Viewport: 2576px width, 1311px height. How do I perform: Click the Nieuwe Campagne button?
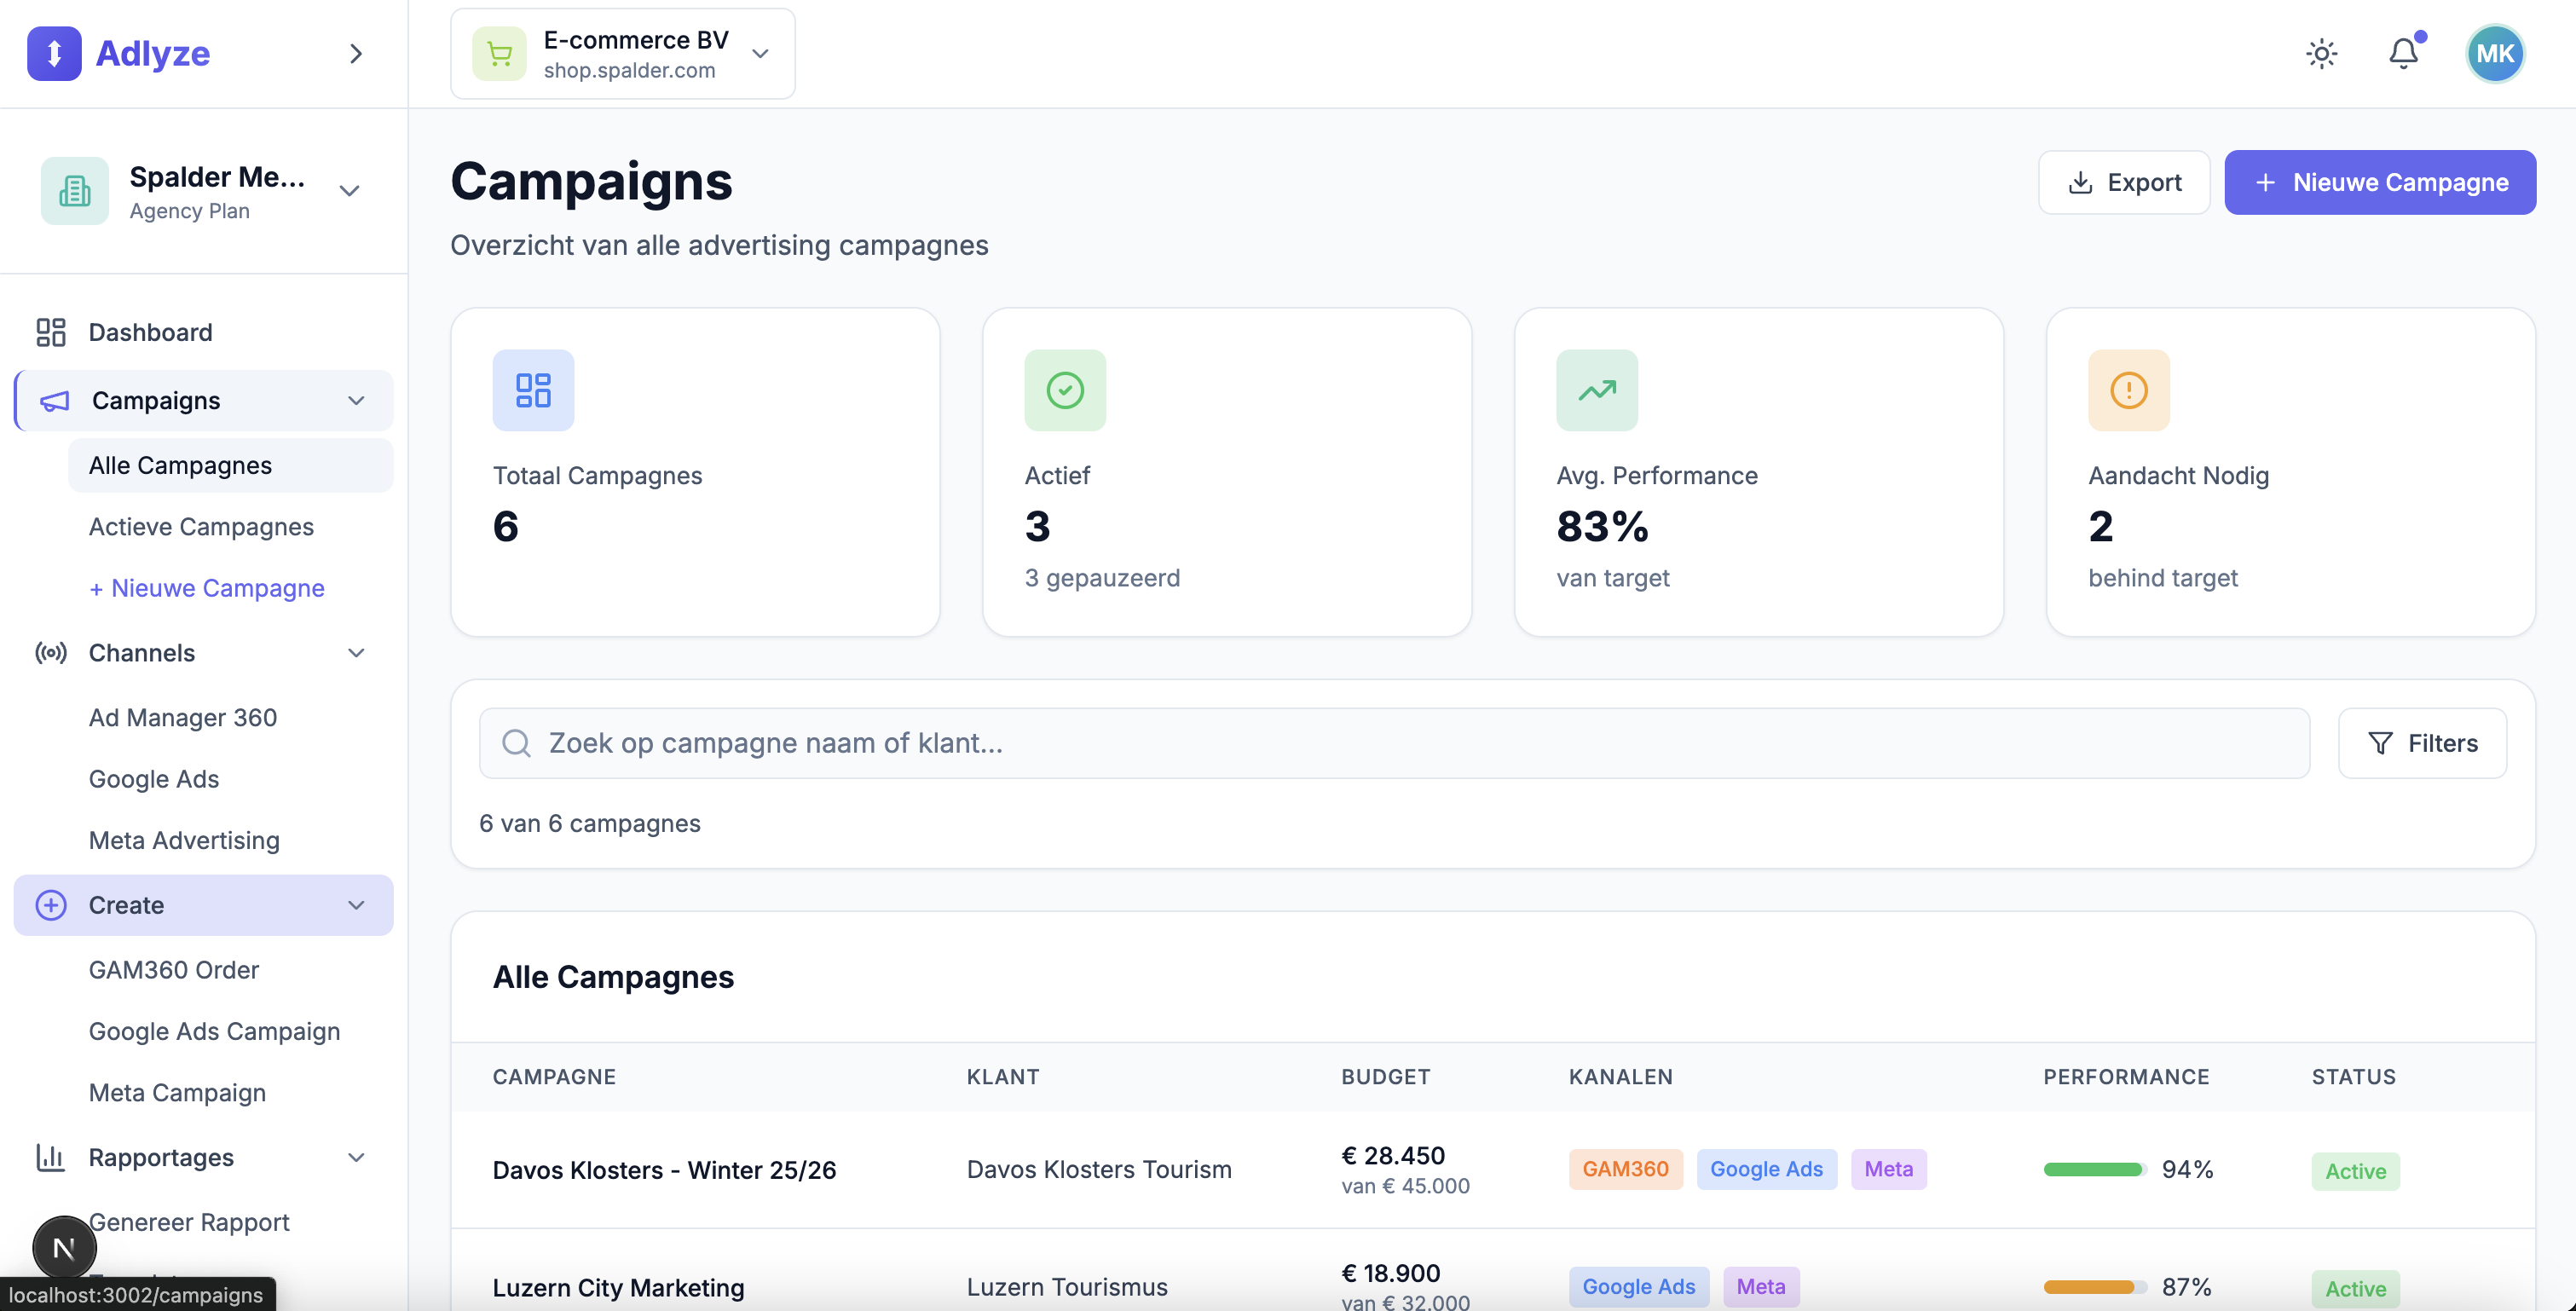click(2379, 182)
